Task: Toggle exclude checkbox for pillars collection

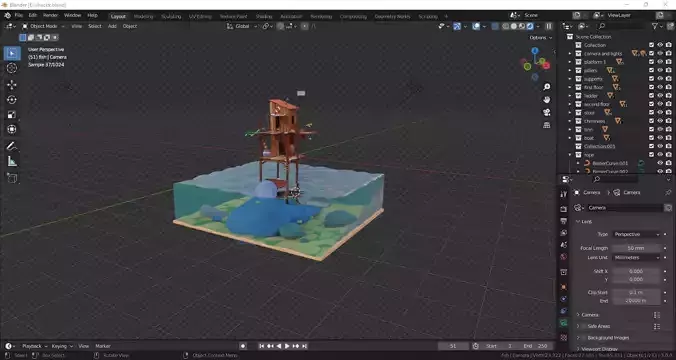Action: (x=651, y=70)
